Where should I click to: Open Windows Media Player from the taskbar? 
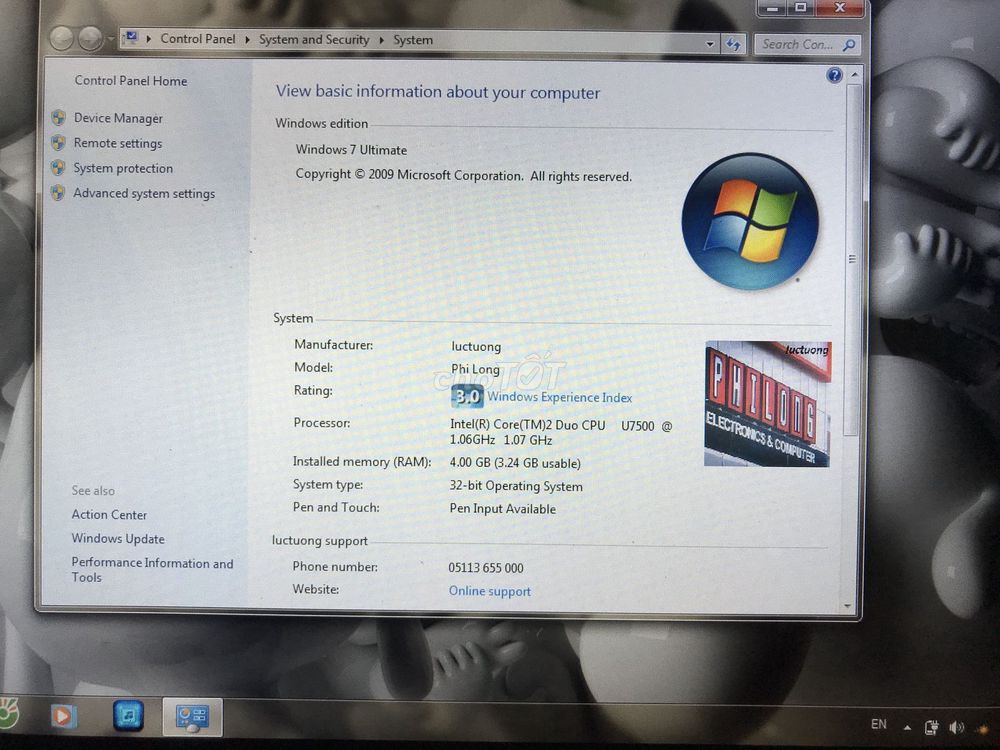[x=63, y=716]
